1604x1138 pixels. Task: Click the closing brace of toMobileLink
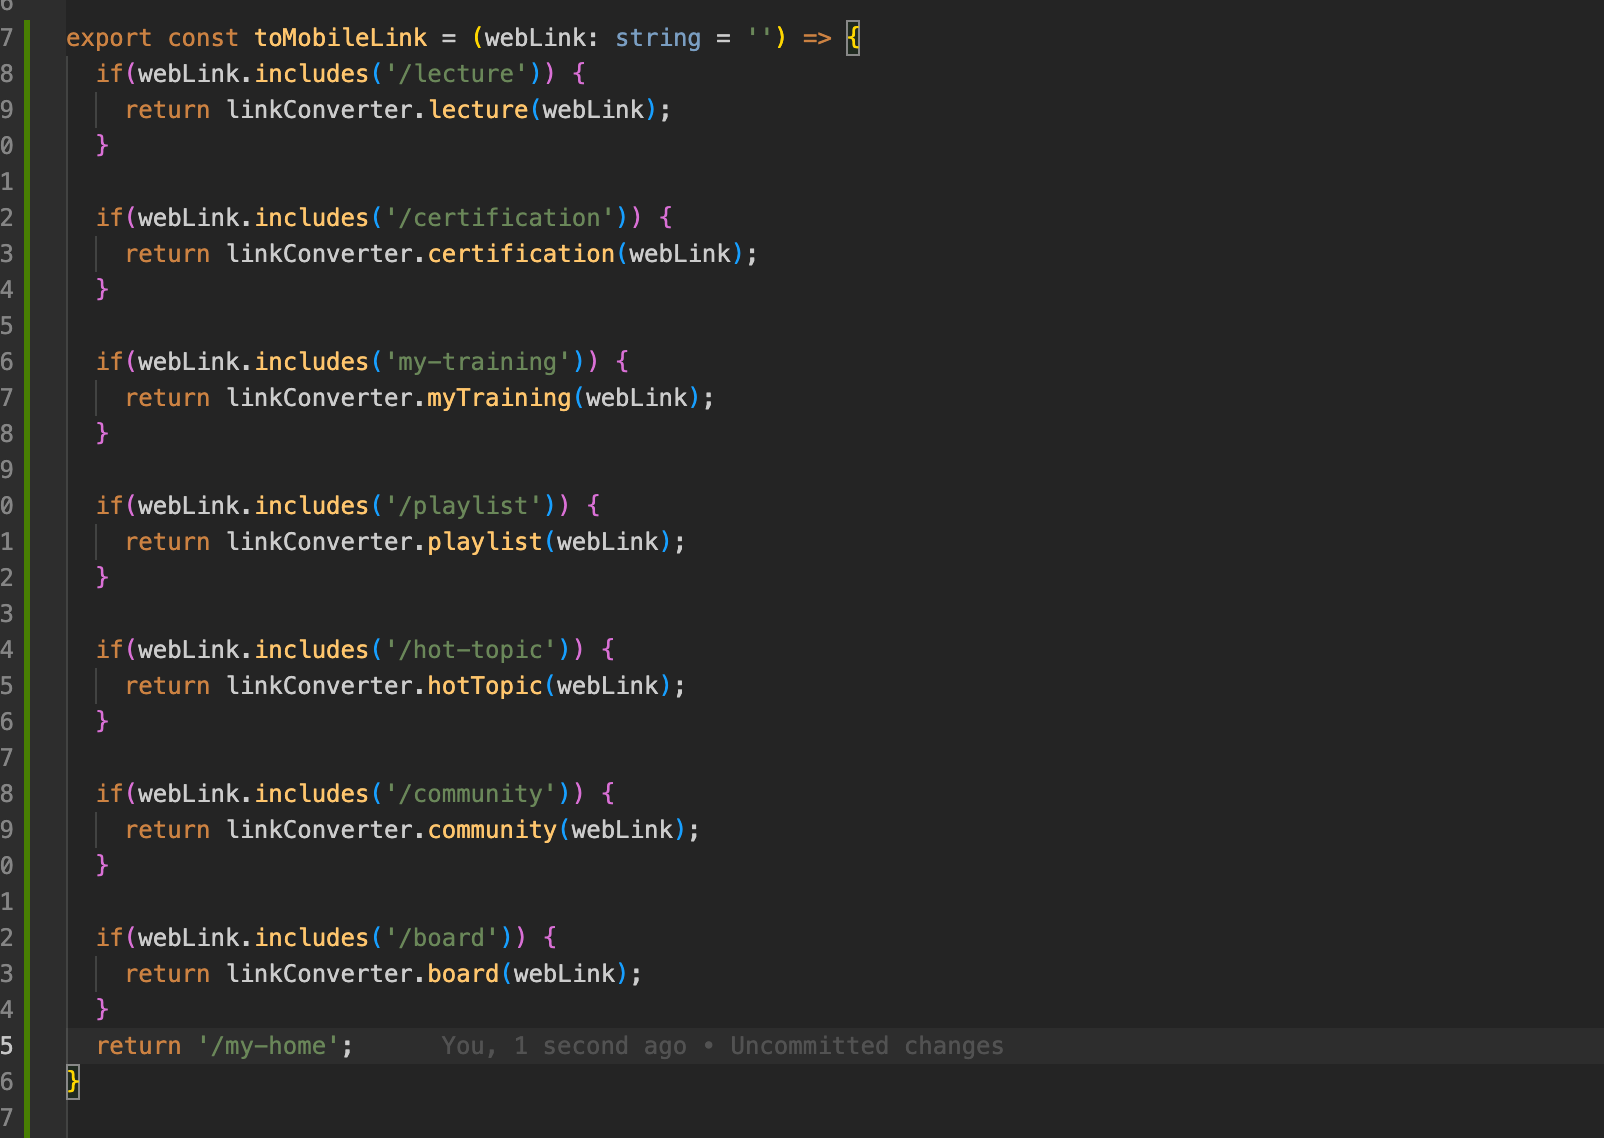[73, 1081]
